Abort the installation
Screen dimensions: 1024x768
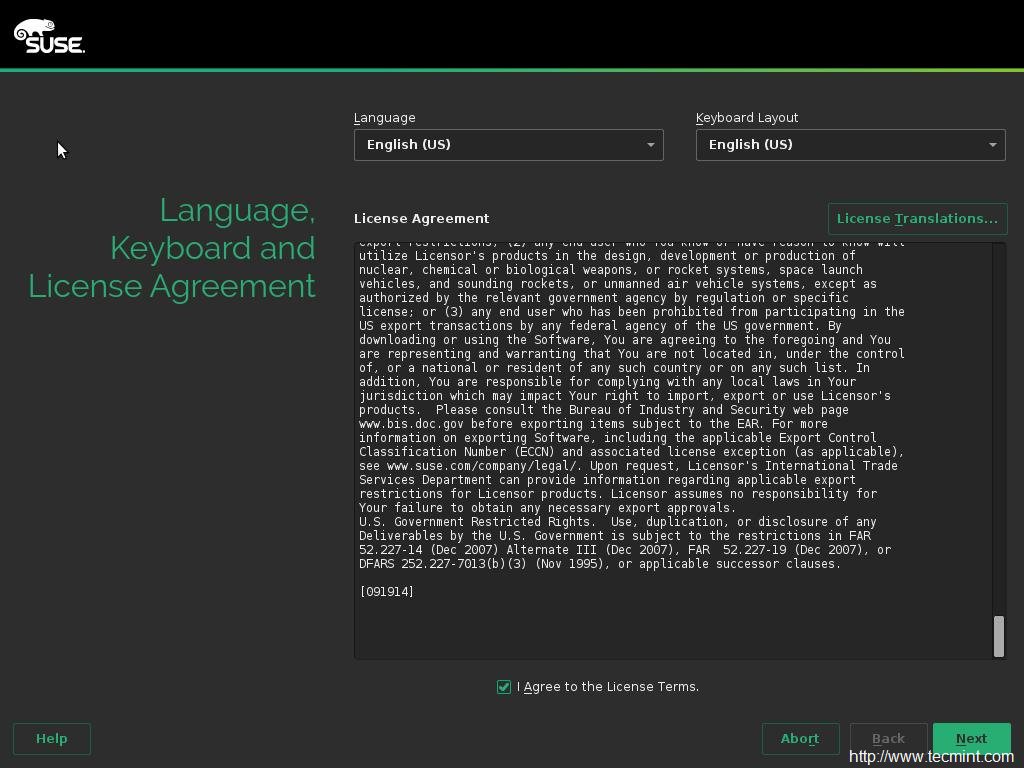click(x=800, y=739)
